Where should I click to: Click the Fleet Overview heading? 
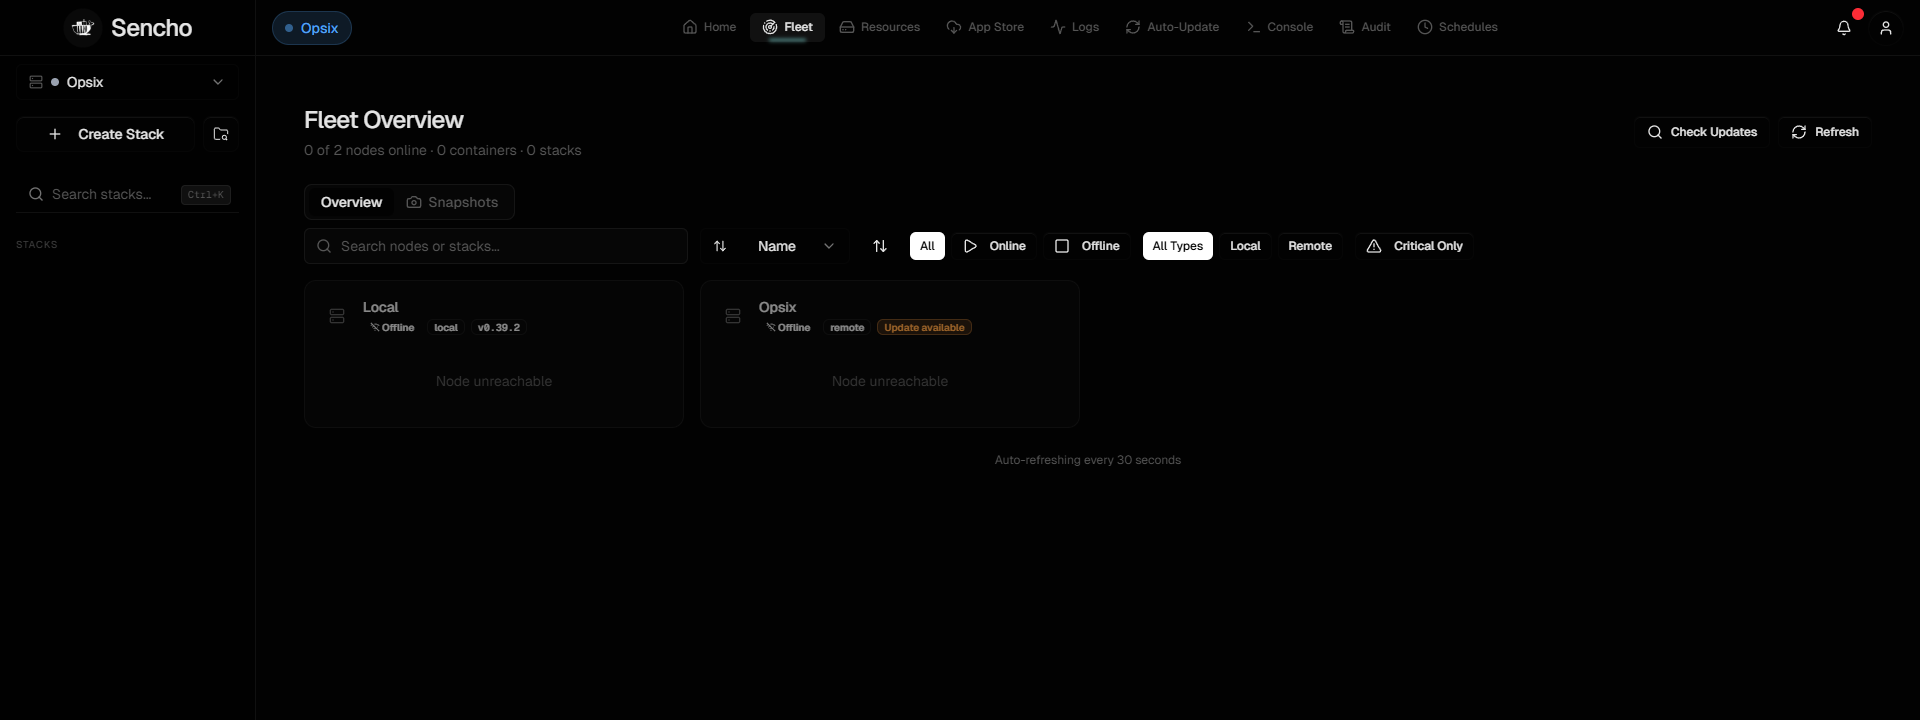pos(384,120)
